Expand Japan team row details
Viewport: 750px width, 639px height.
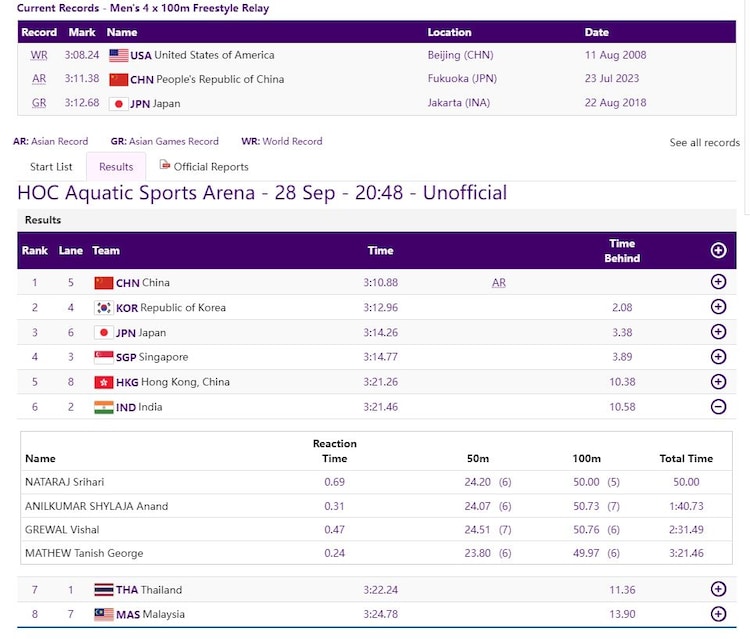pyautogui.click(x=718, y=332)
